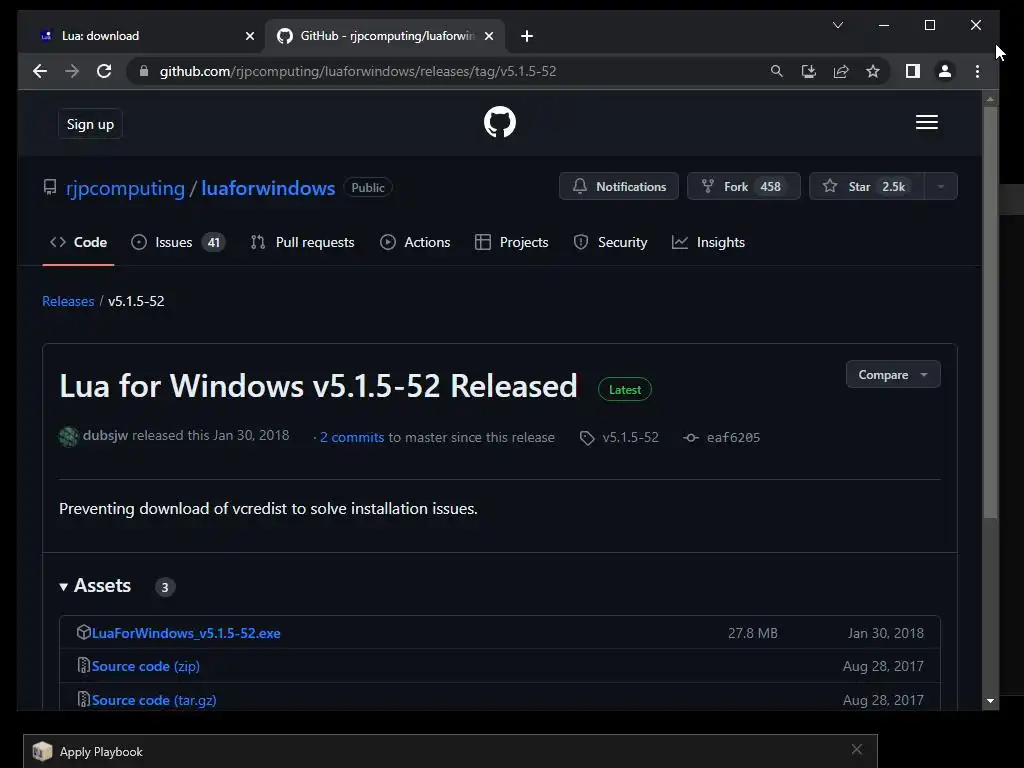Screen dimensions: 1024x768
Task: Bookmark this page with the star icon
Action: (x=872, y=71)
